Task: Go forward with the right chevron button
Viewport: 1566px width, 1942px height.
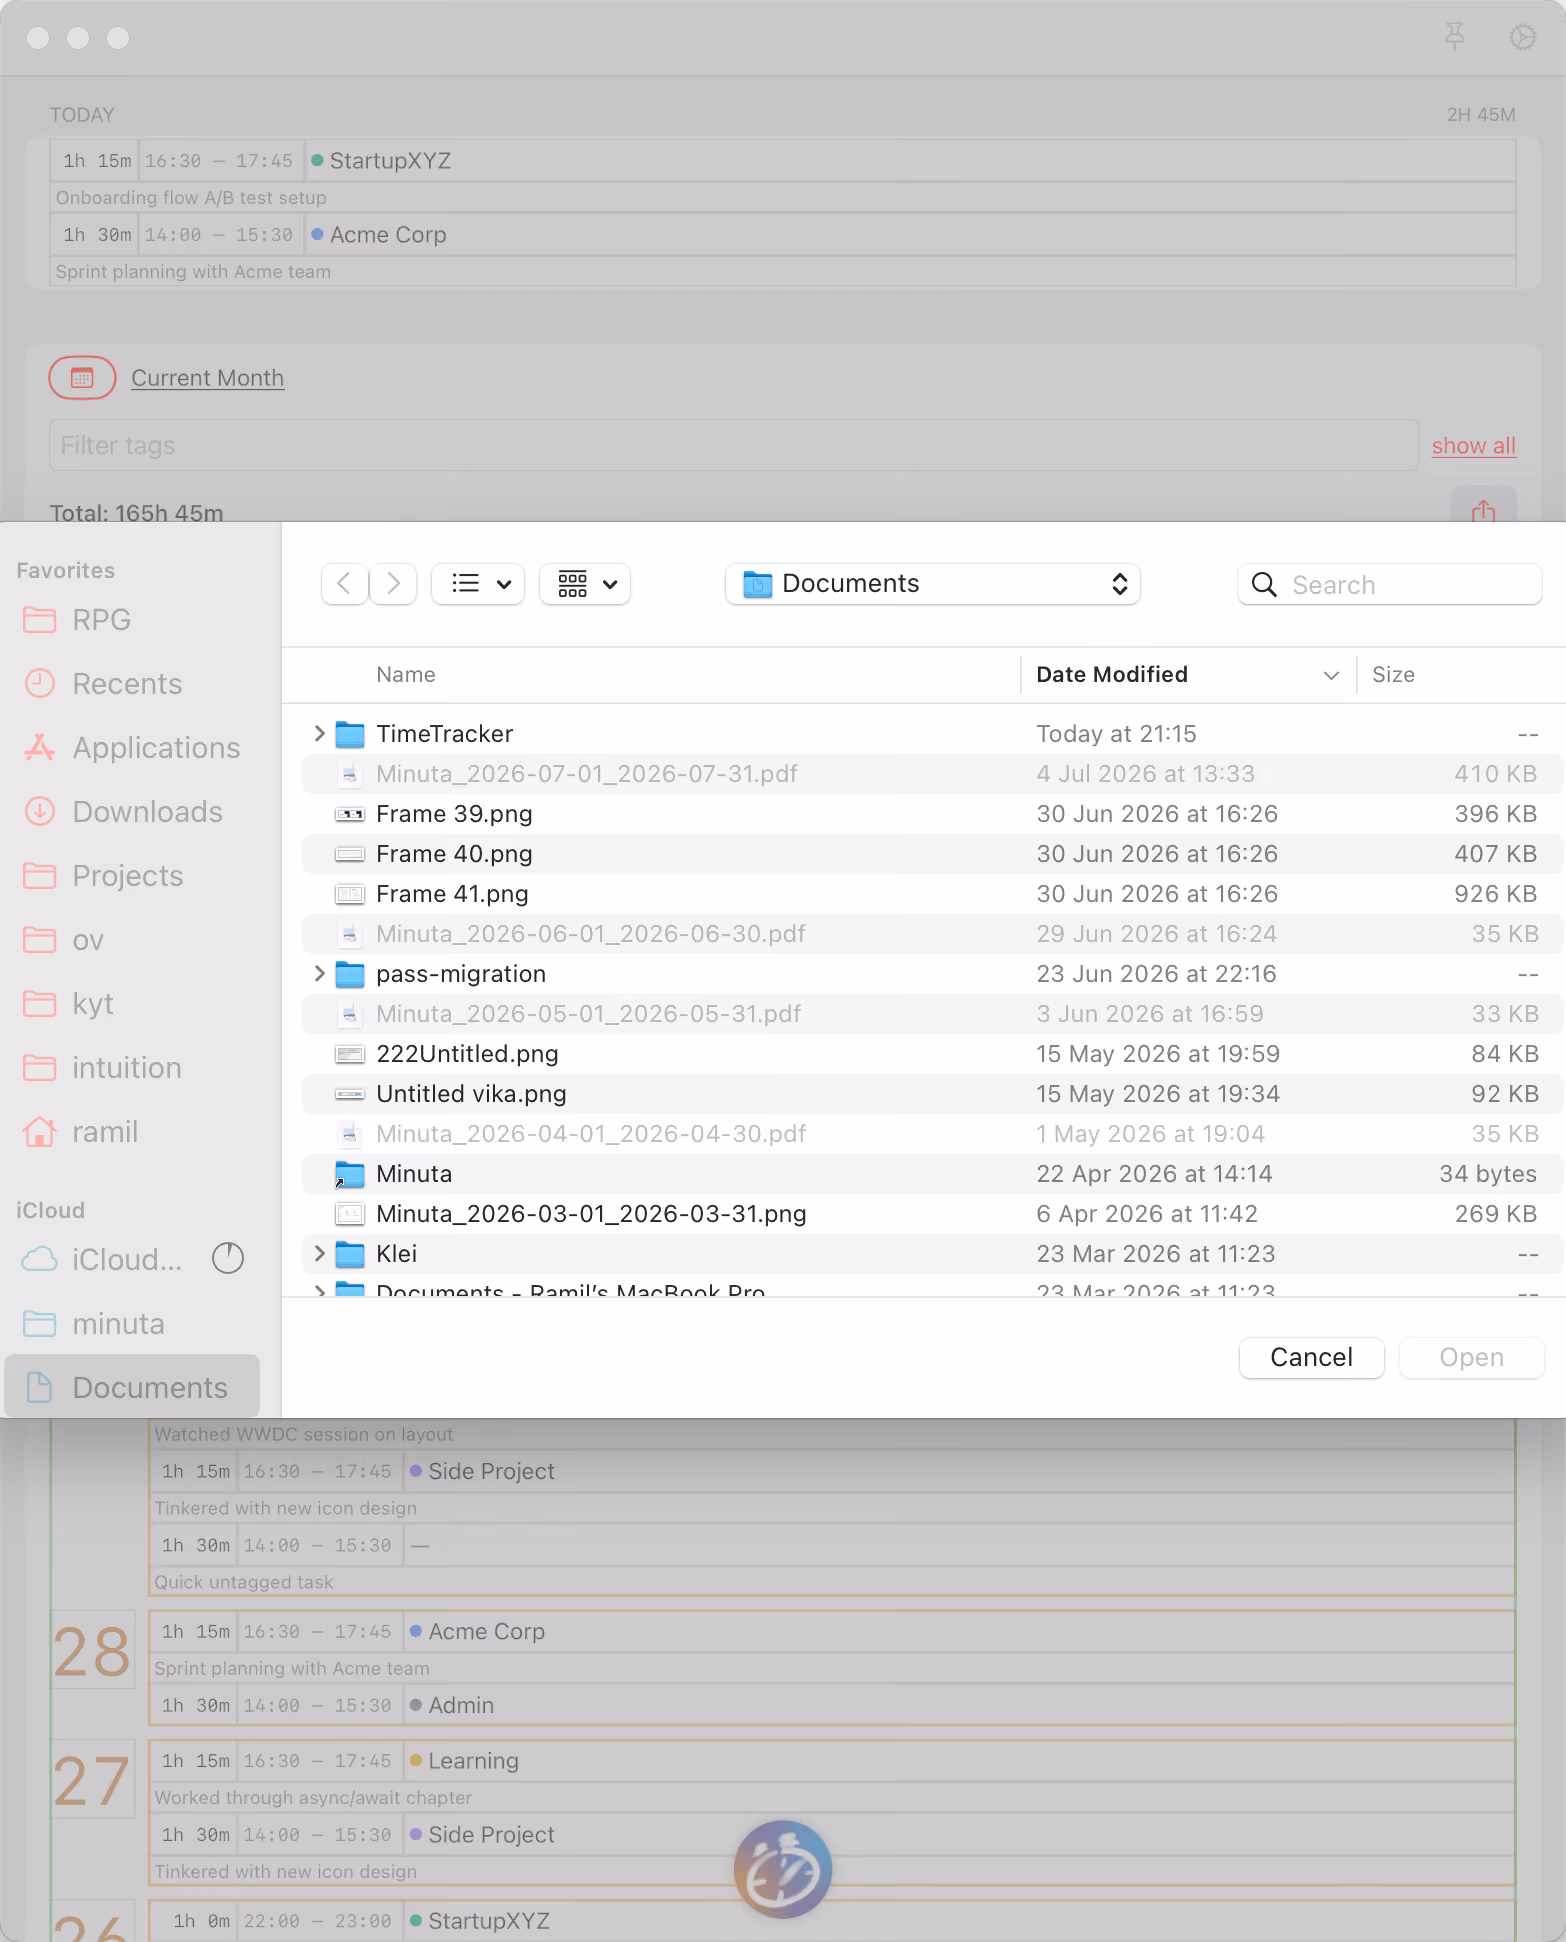Action: (393, 584)
